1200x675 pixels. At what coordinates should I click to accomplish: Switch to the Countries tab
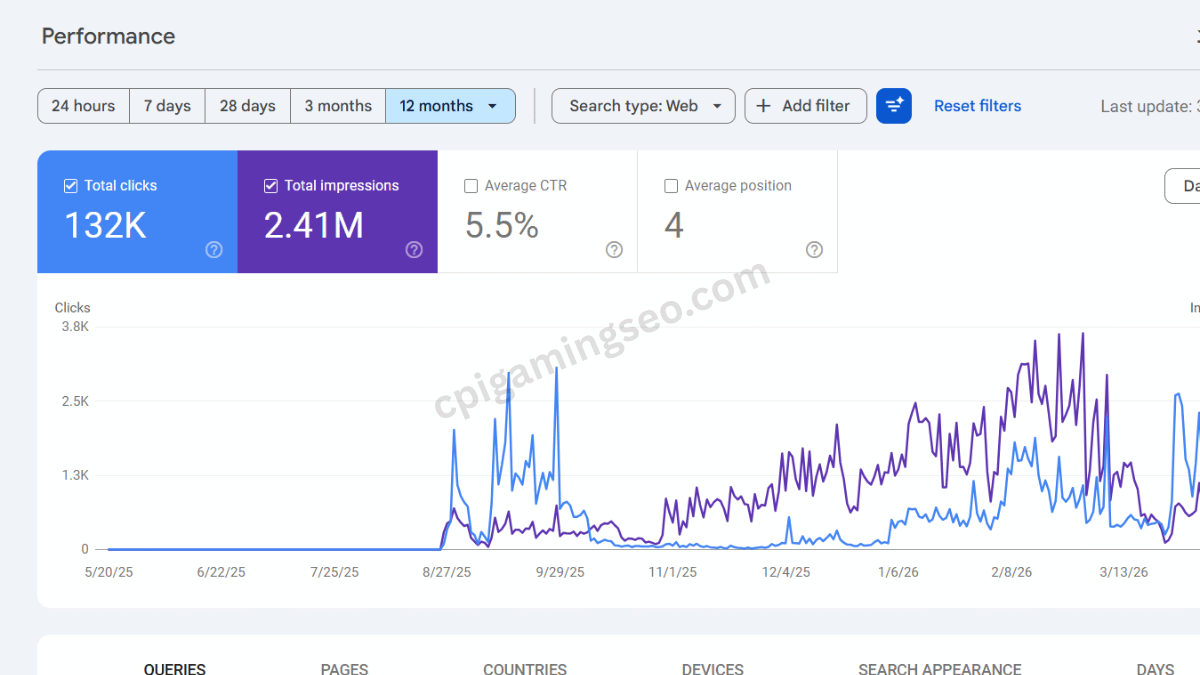[x=524, y=668]
